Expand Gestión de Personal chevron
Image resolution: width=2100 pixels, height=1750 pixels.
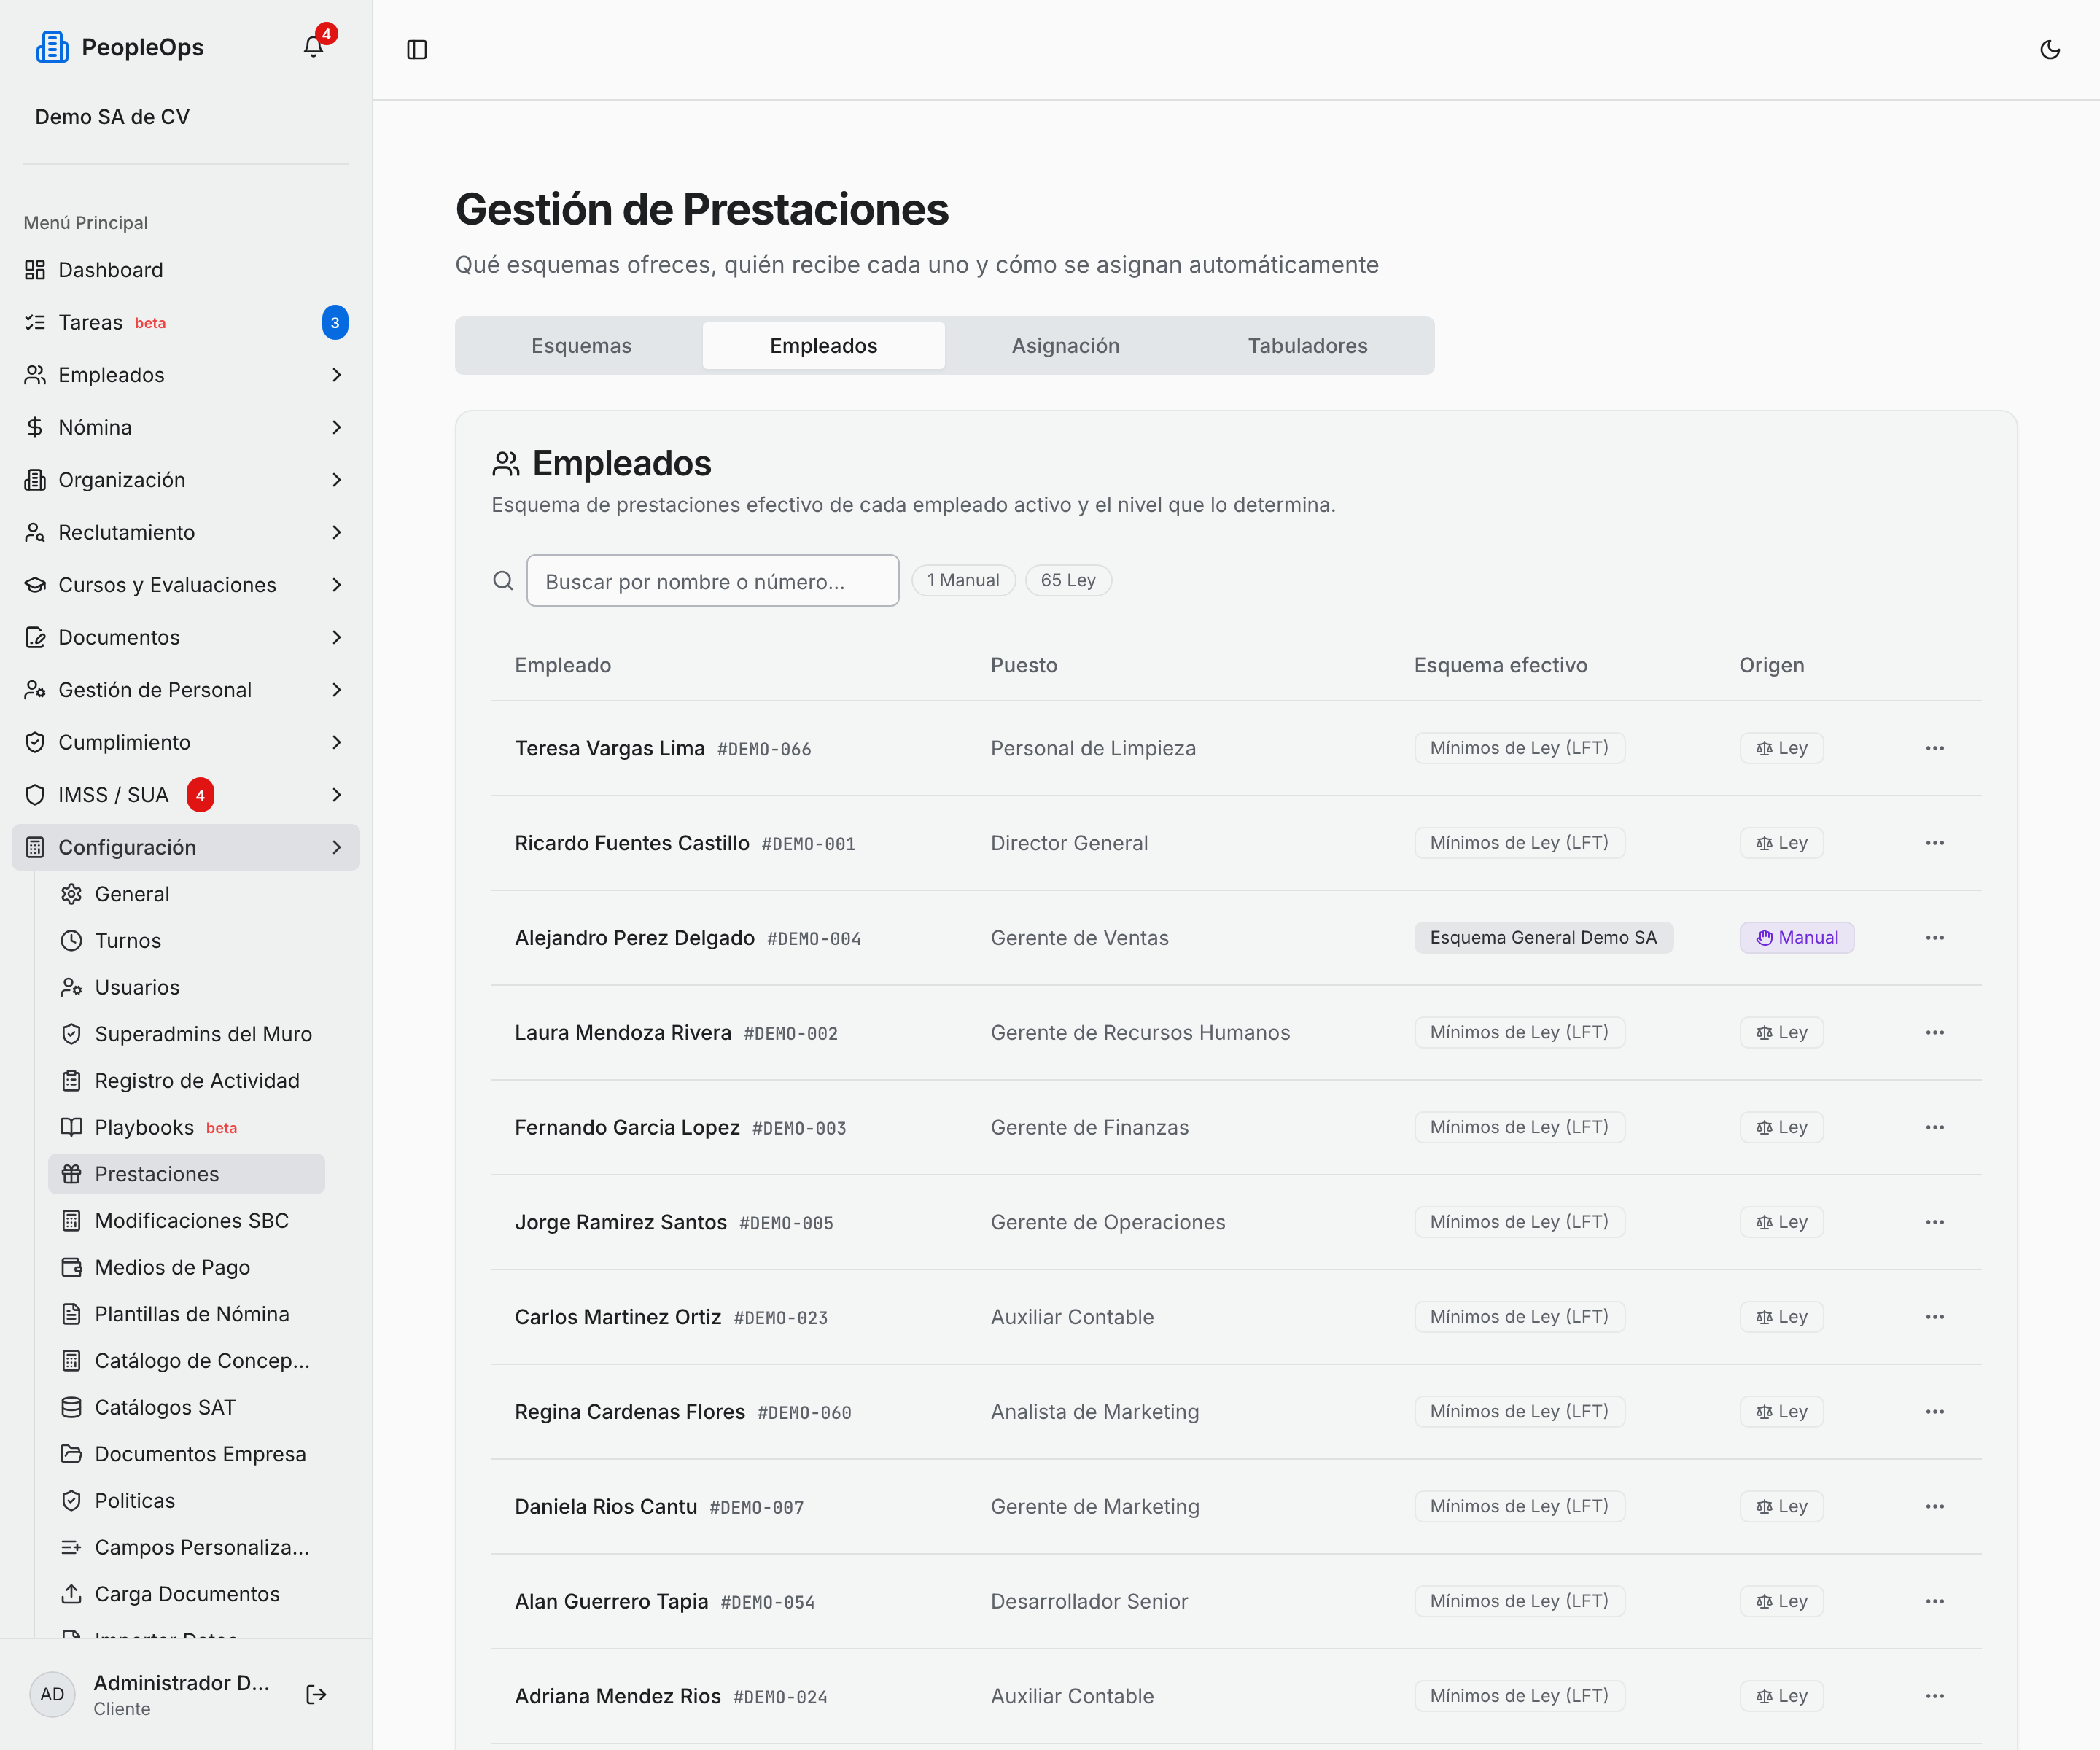tap(337, 690)
